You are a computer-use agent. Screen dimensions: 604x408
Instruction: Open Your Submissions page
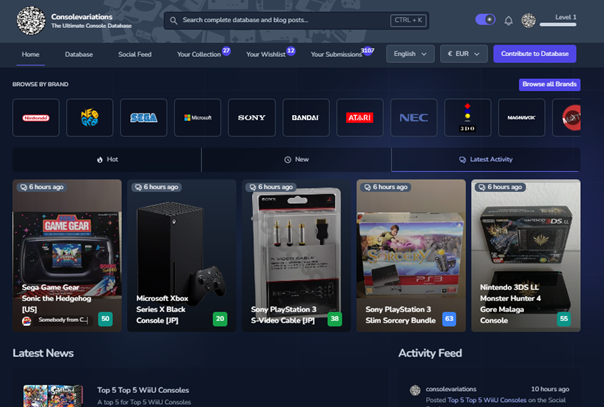[336, 54]
